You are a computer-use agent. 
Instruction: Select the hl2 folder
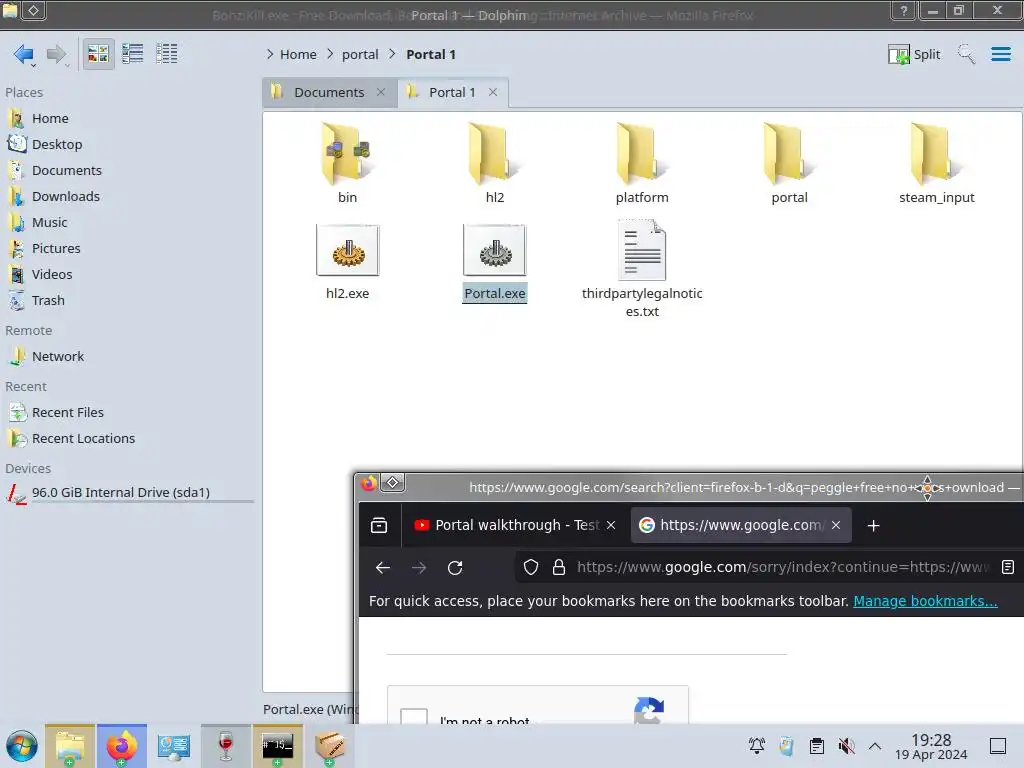point(494,163)
